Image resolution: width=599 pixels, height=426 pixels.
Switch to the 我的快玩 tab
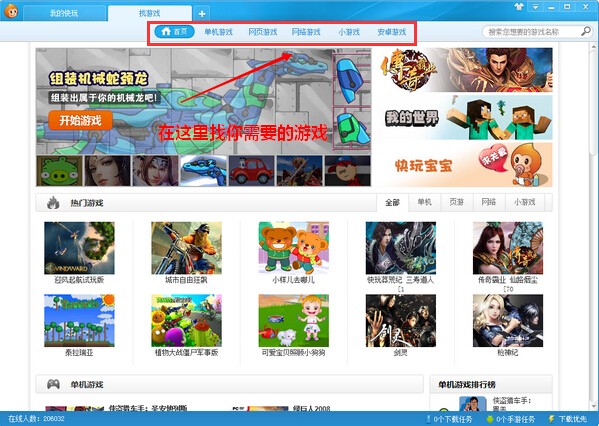coord(64,13)
